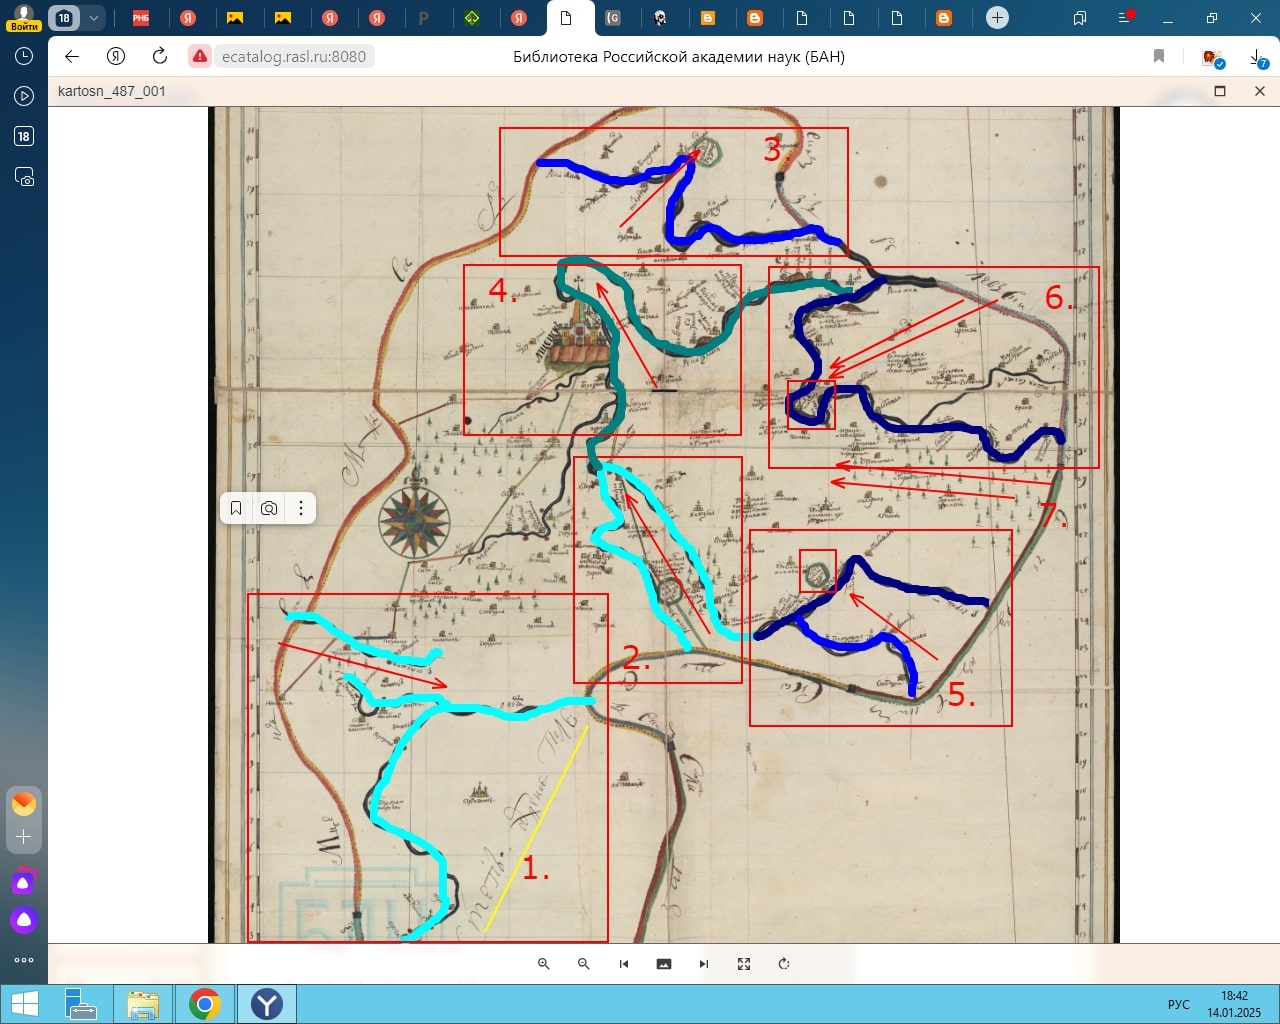
Task: Click Yandex Browser taskbar icon
Action: (x=267, y=1004)
